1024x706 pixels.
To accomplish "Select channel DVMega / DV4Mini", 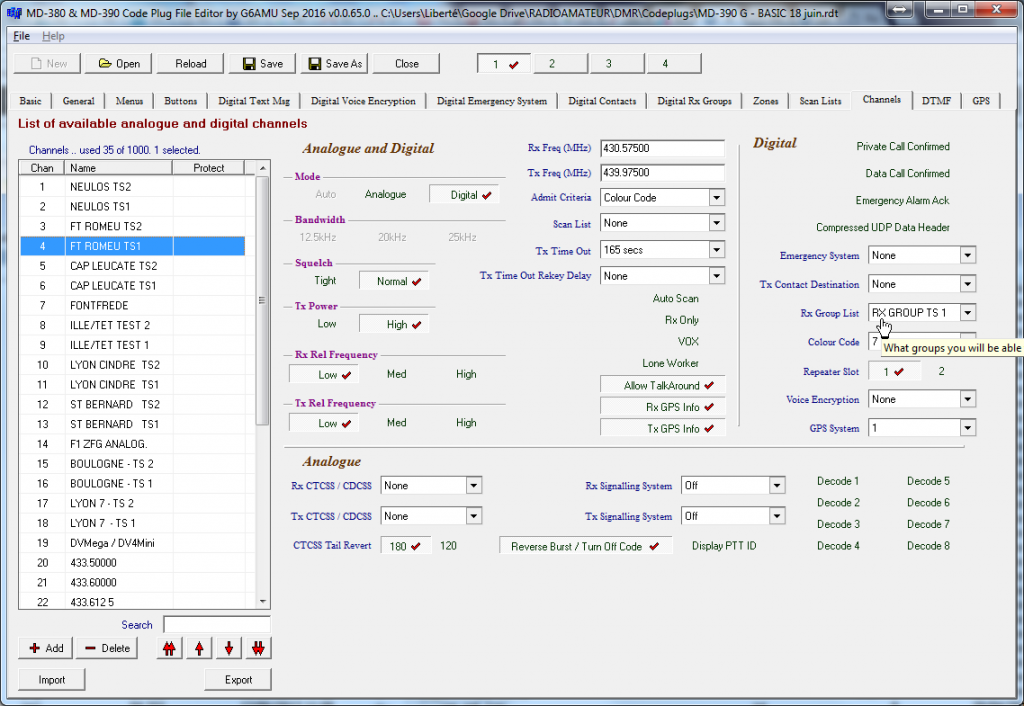I will [x=133, y=543].
